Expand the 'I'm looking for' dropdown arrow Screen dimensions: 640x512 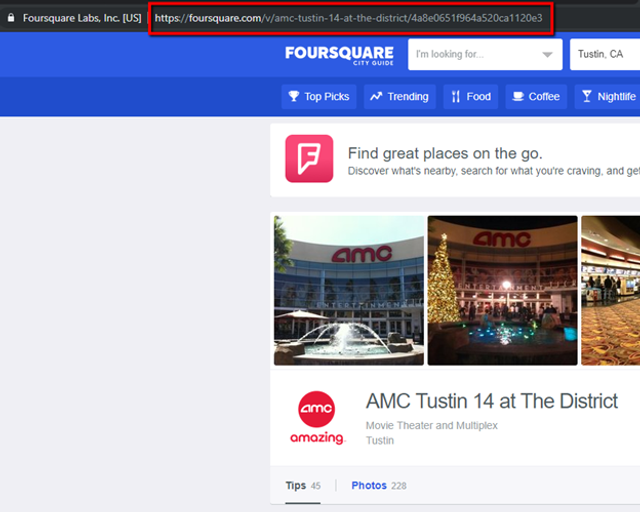click(x=547, y=55)
